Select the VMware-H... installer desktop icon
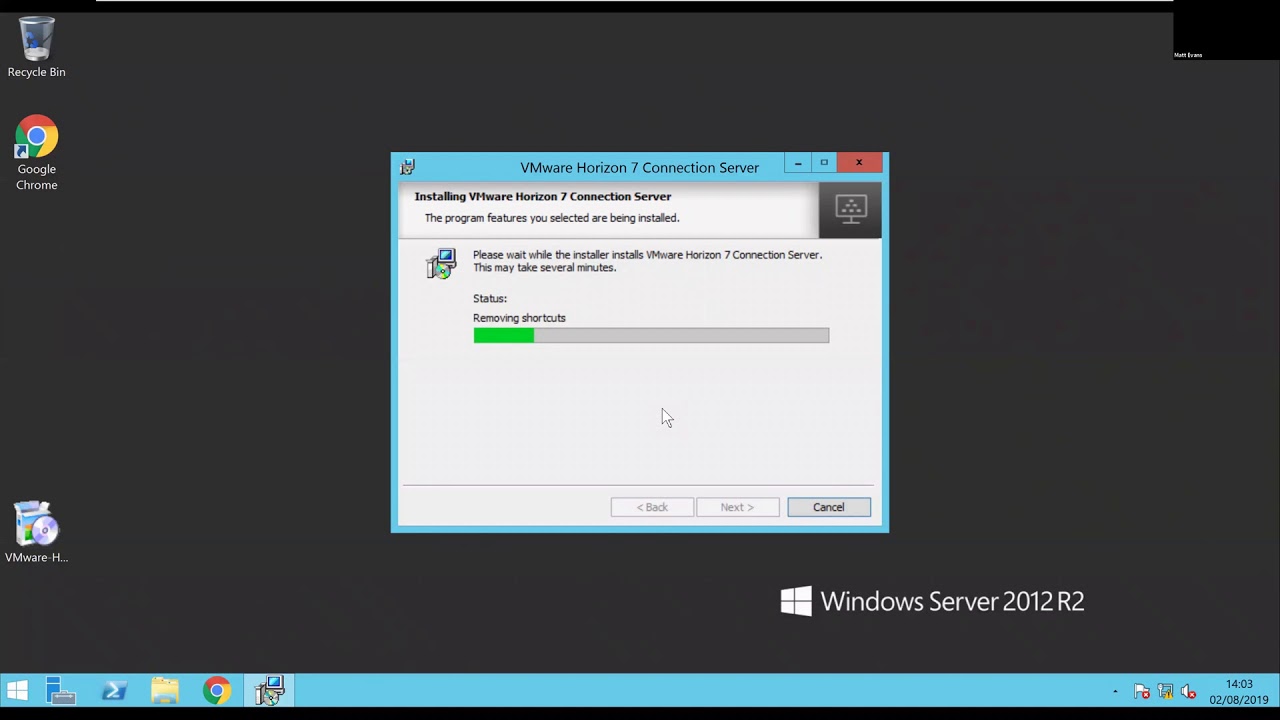Viewport: 1280px width, 720px height. [x=36, y=532]
